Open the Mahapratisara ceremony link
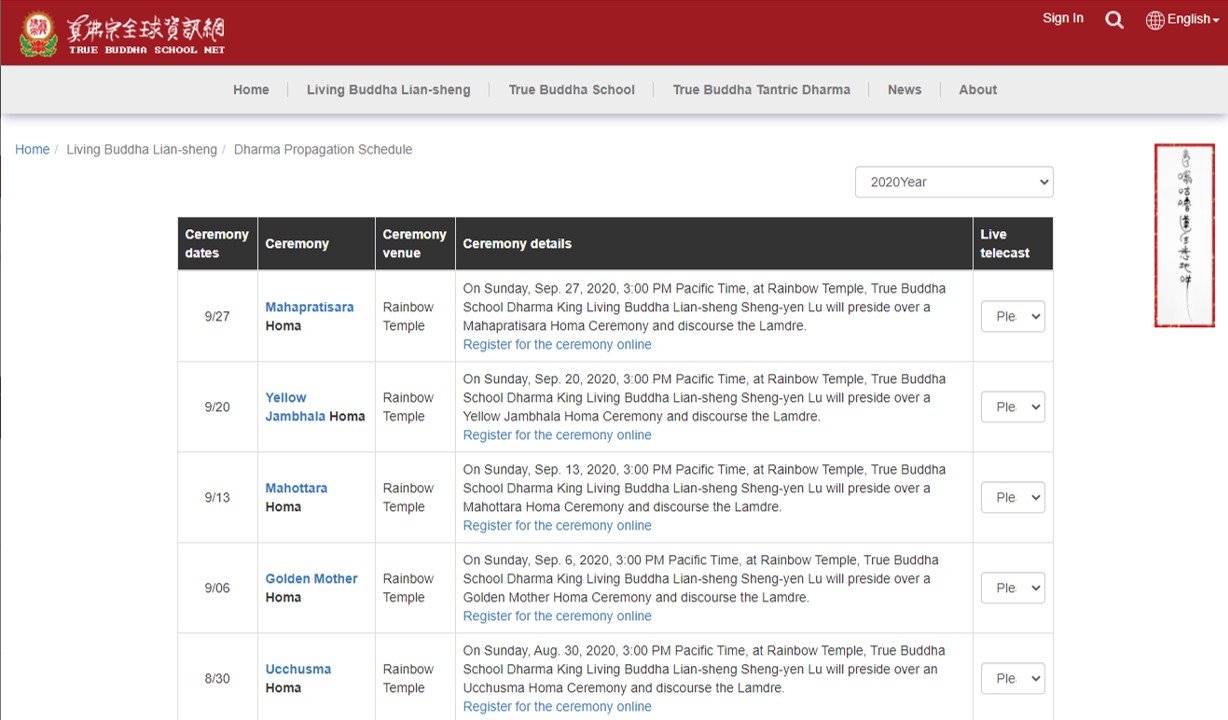 pyautogui.click(x=309, y=307)
